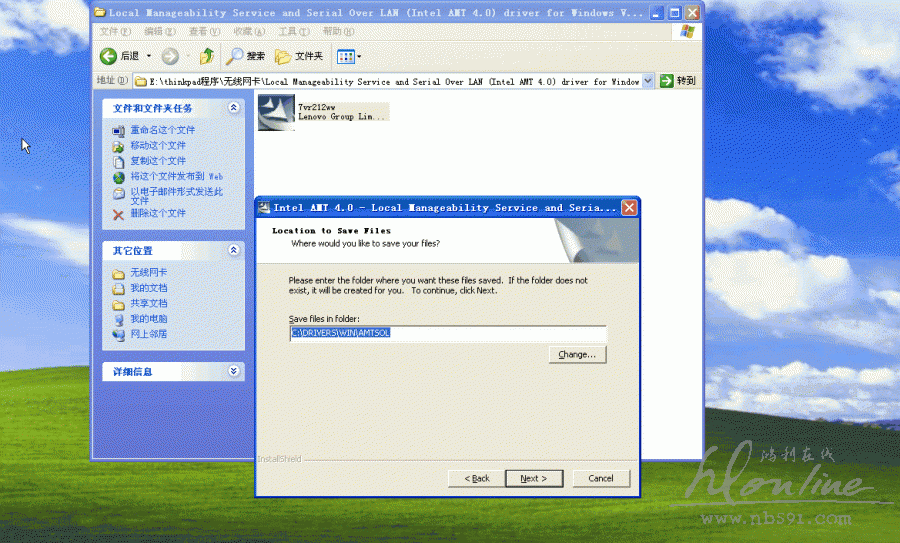Click the 我的文档 folder icon

pos(118,289)
